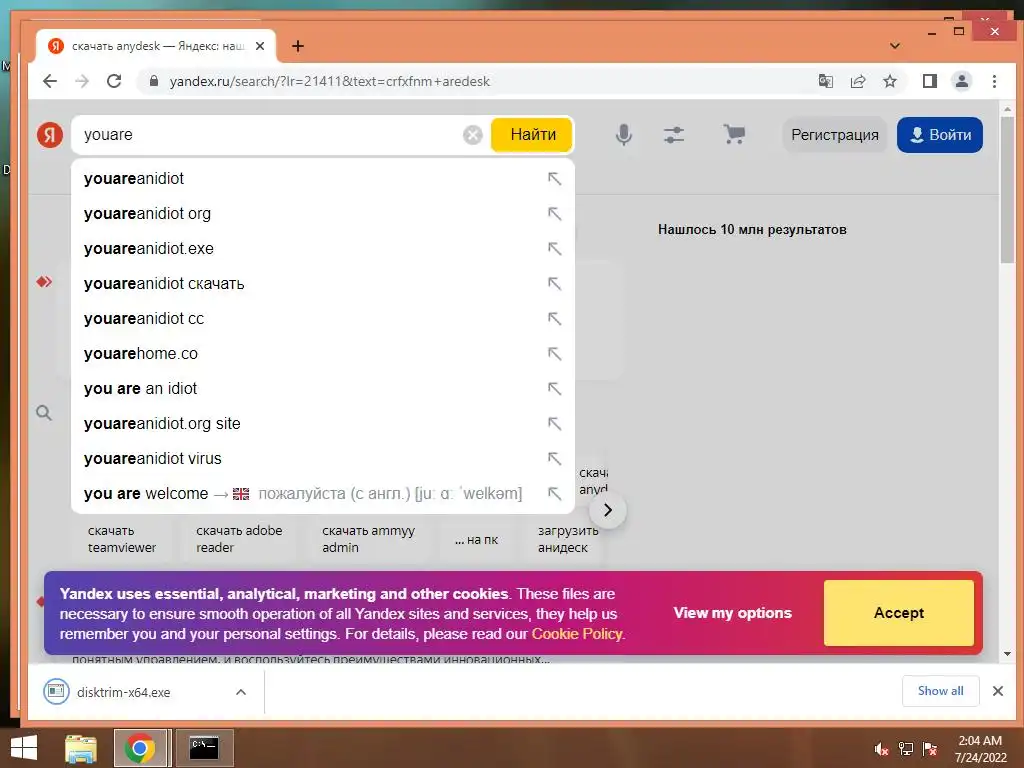Open search settings sliders icon
The image size is (1024, 768).
pyautogui.click(x=674, y=135)
